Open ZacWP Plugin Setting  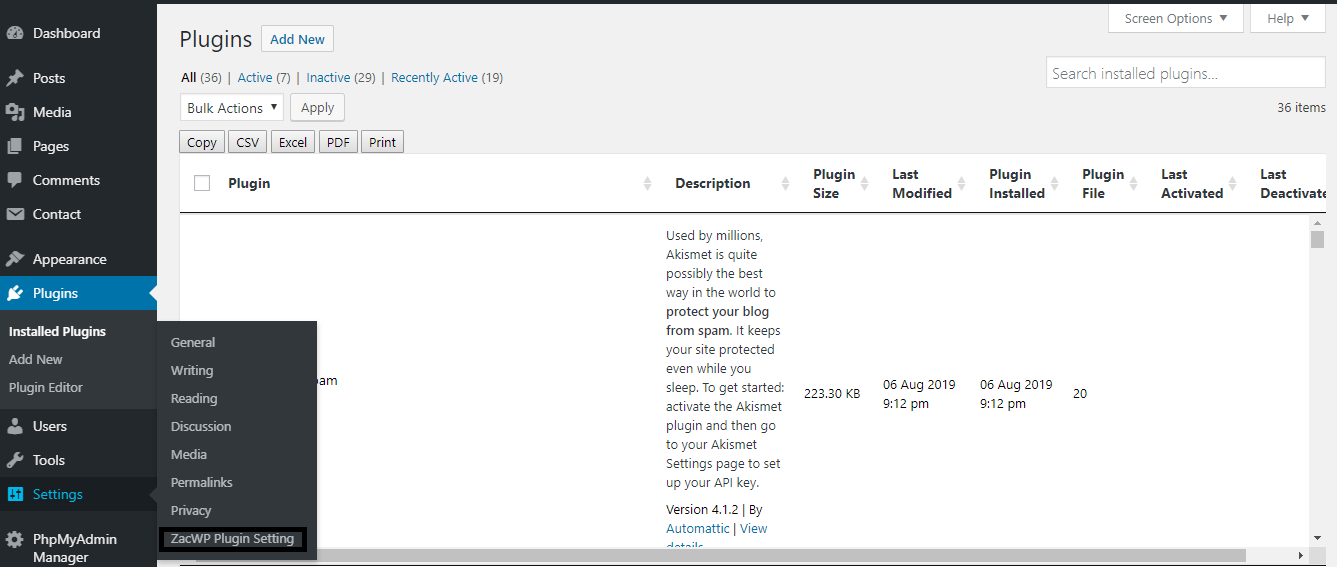pyautogui.click(x=233, y=538)
